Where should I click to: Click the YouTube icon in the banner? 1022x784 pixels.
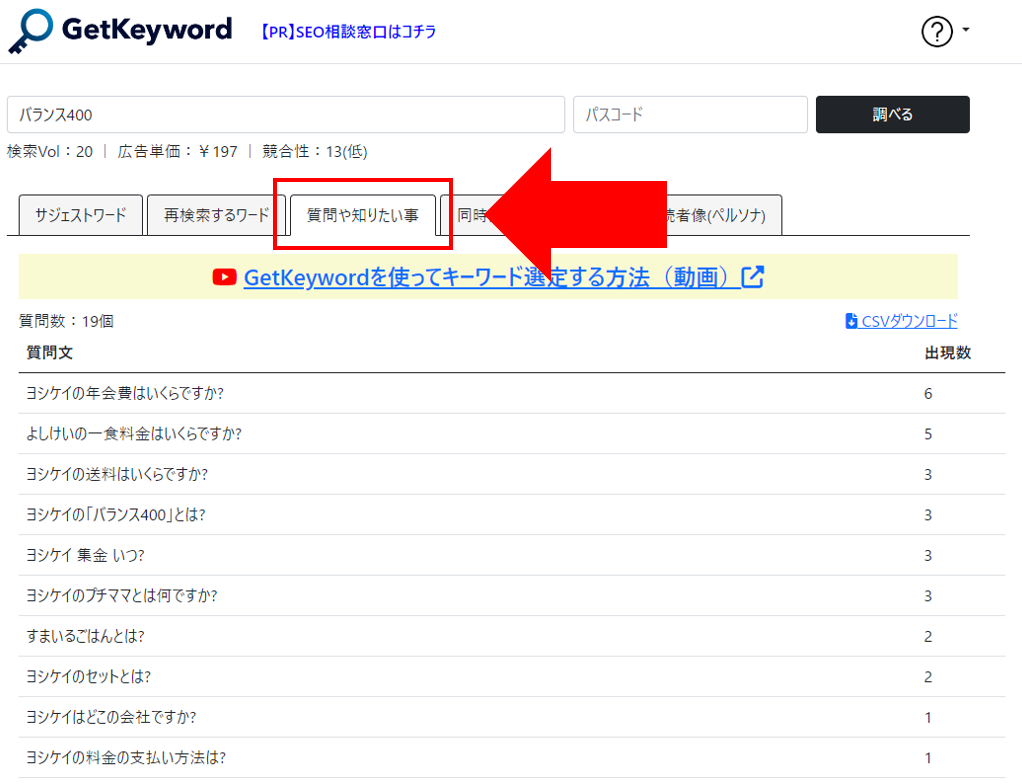tap(224, 277)
